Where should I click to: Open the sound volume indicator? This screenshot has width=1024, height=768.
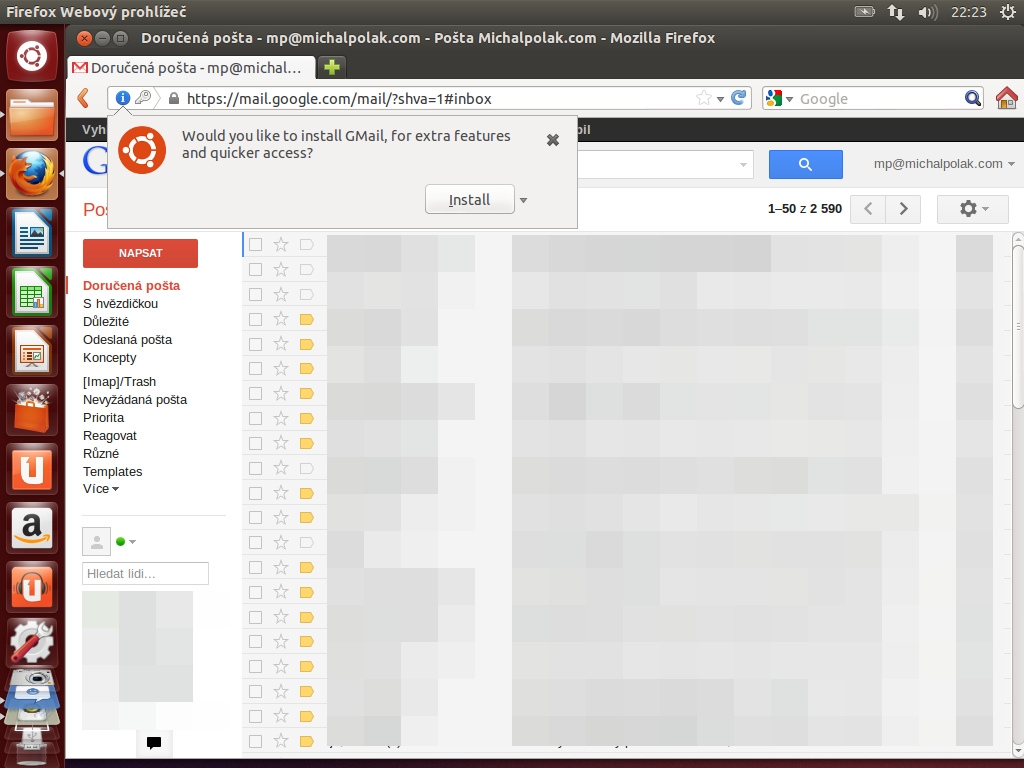(x=927, y=12)
